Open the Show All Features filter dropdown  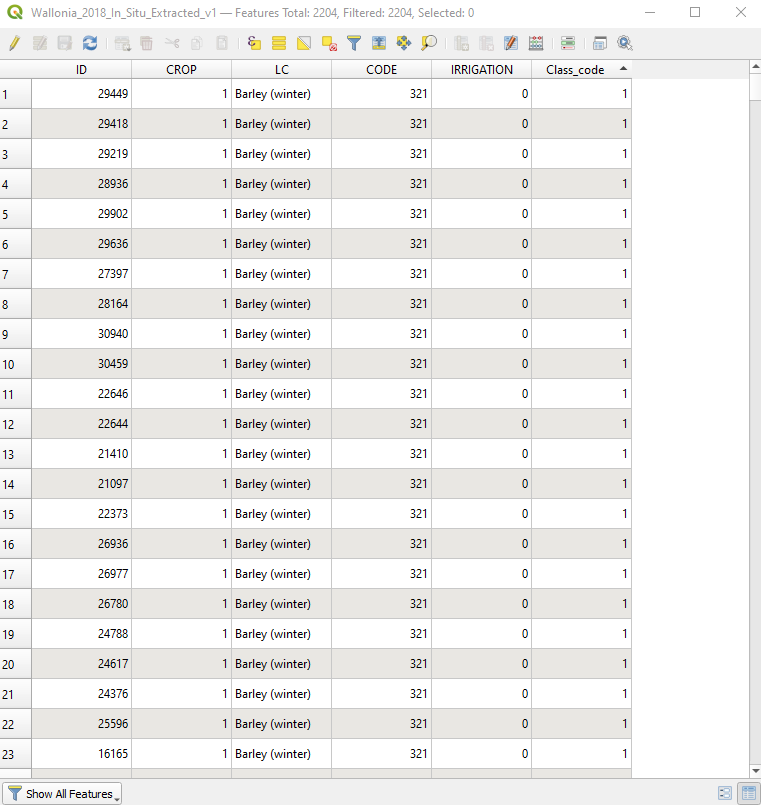point(62,794)
